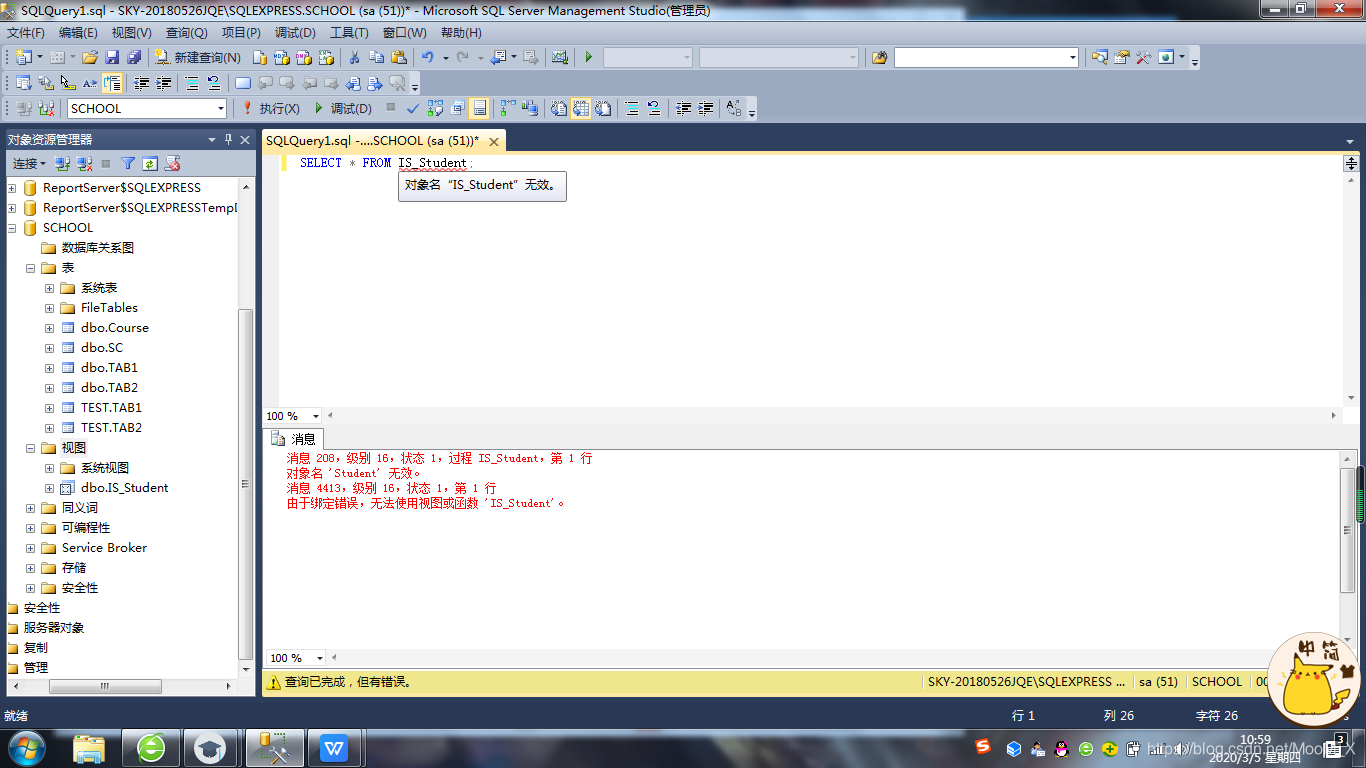Click Comment Out Selected Lines icon

630,108
